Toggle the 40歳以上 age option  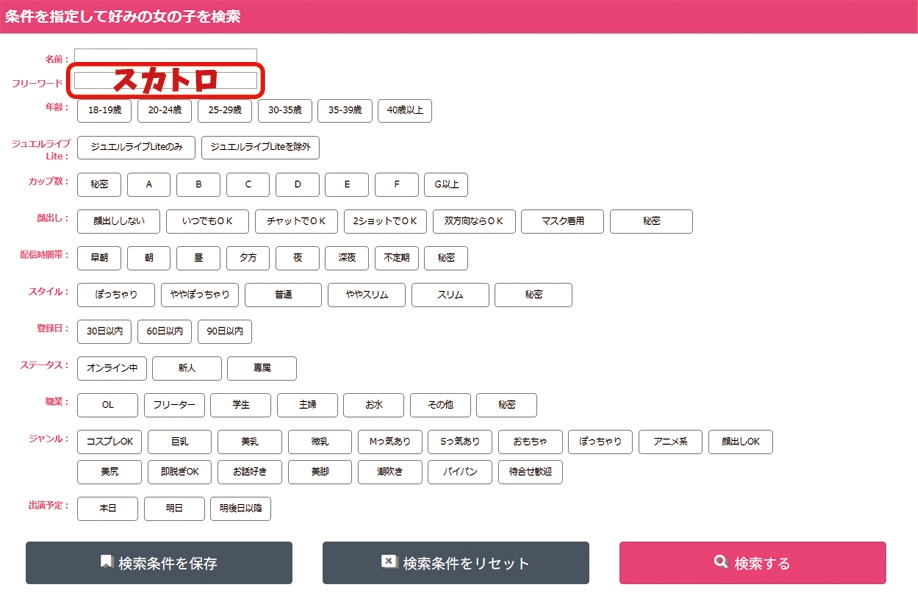(x=405, y=111)
